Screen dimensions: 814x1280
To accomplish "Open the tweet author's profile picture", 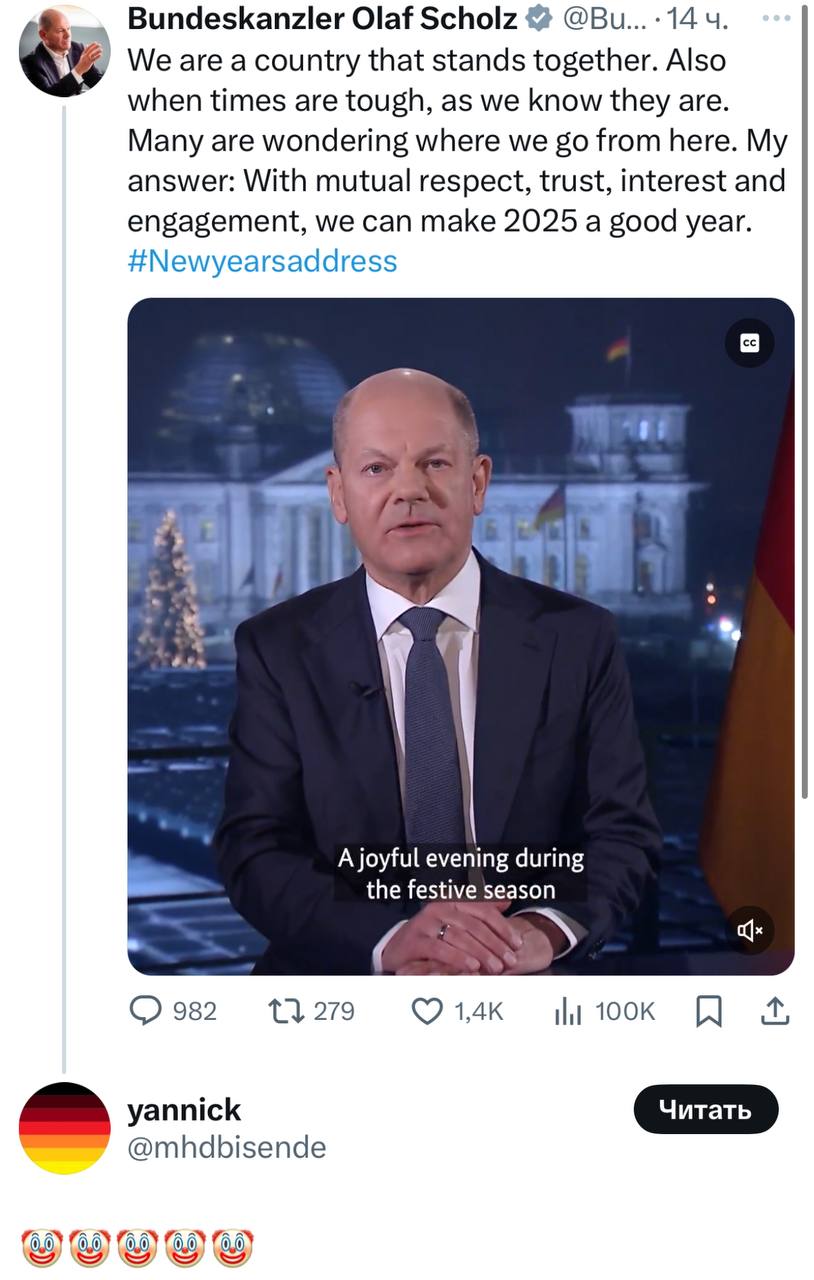I will click(x=64, y=50).
